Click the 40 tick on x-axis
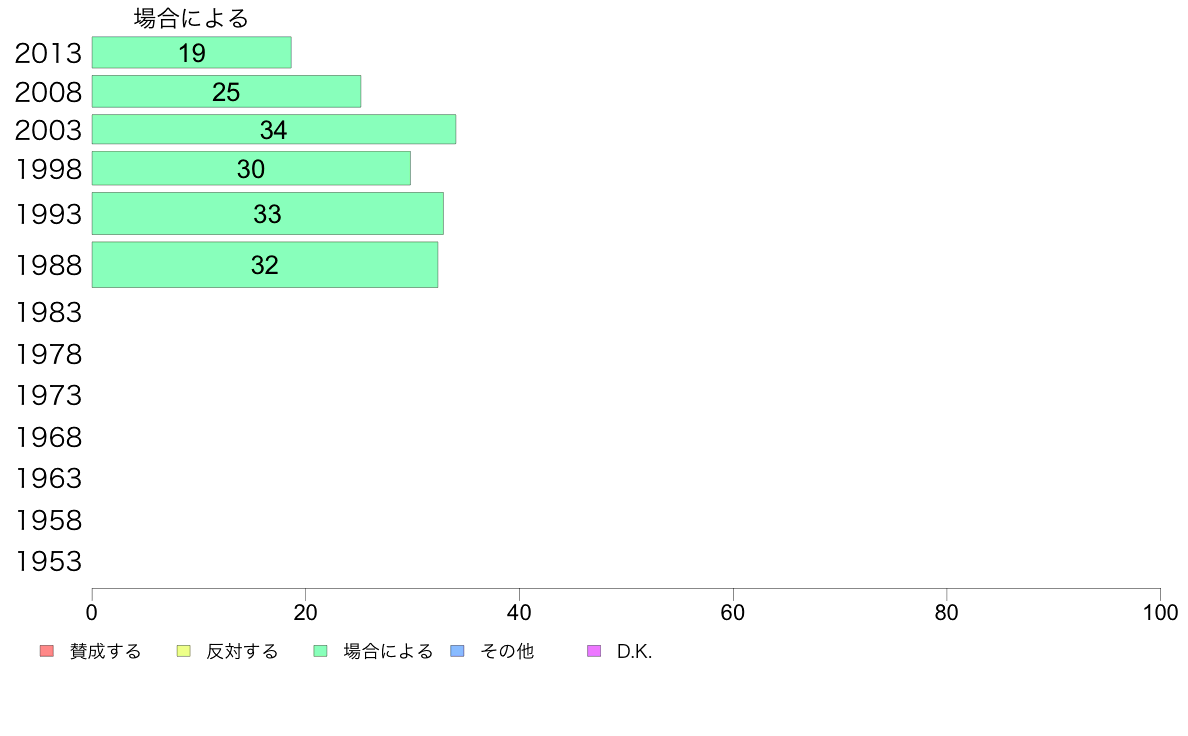This screenshot has height=736, width=1188. (x=519, y=612)
